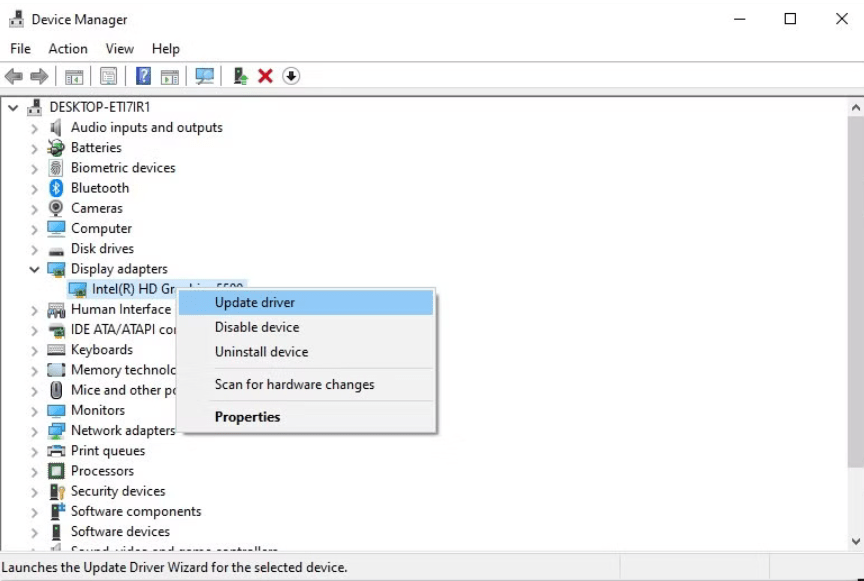Click the Help toolbar icon
The width and height of the screenshot is (864, 581).
click(x=144, y=75)
